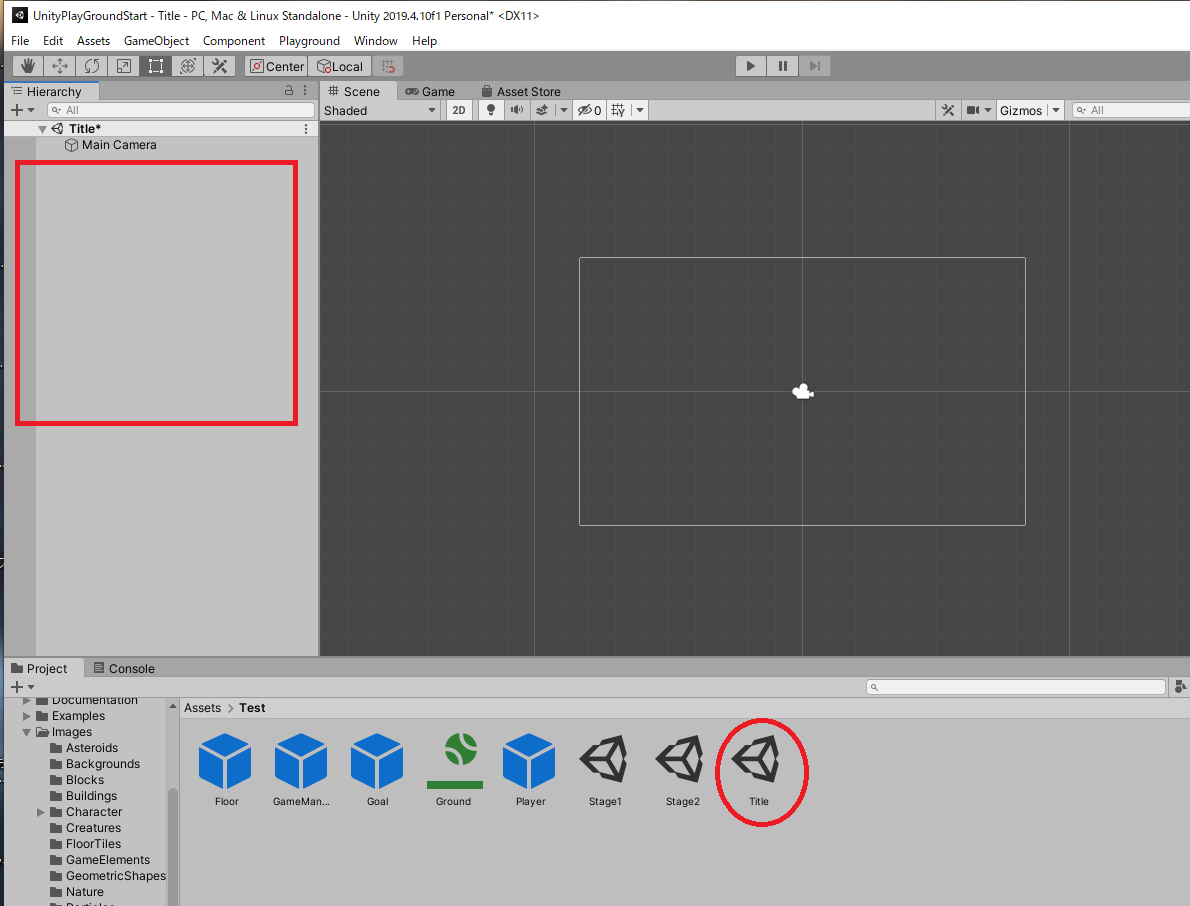
Task: Select the Rotate tool
Action: (91, 66)
